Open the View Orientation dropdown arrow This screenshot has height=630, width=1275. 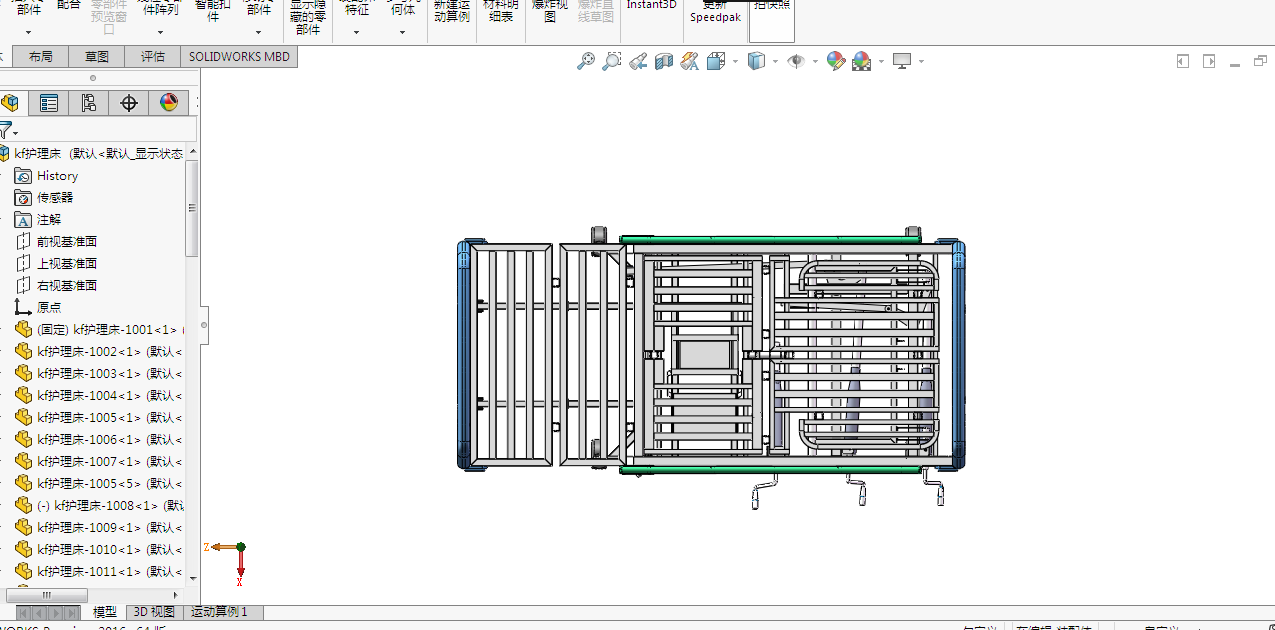click(x=735, y=62)
